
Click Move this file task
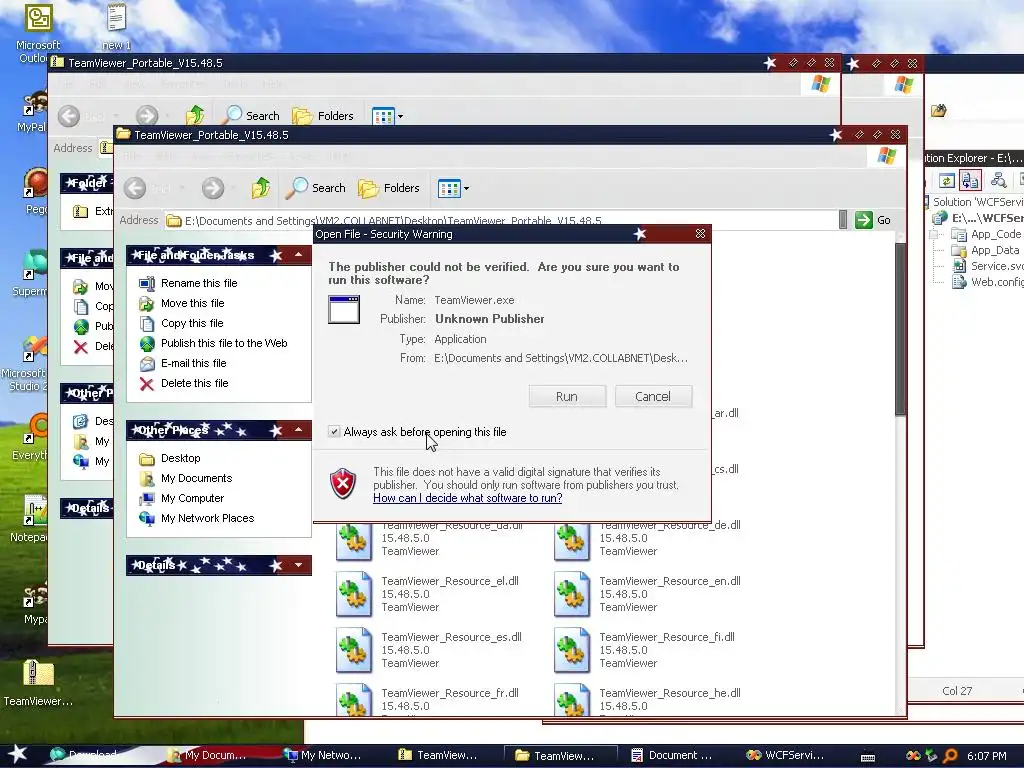(x=192, y=303)
